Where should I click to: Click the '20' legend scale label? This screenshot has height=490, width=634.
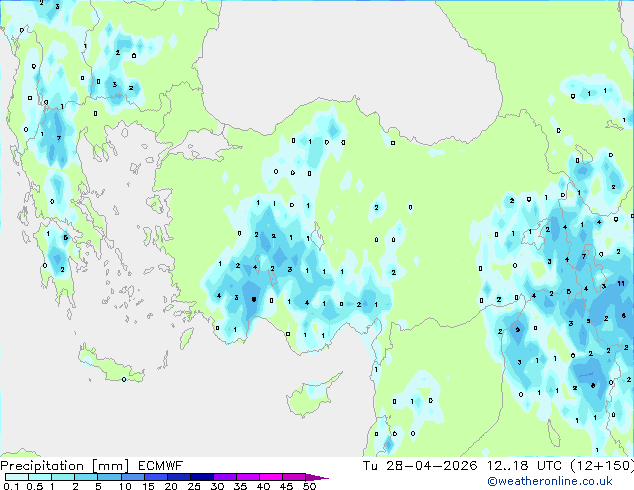click(171, 486)
